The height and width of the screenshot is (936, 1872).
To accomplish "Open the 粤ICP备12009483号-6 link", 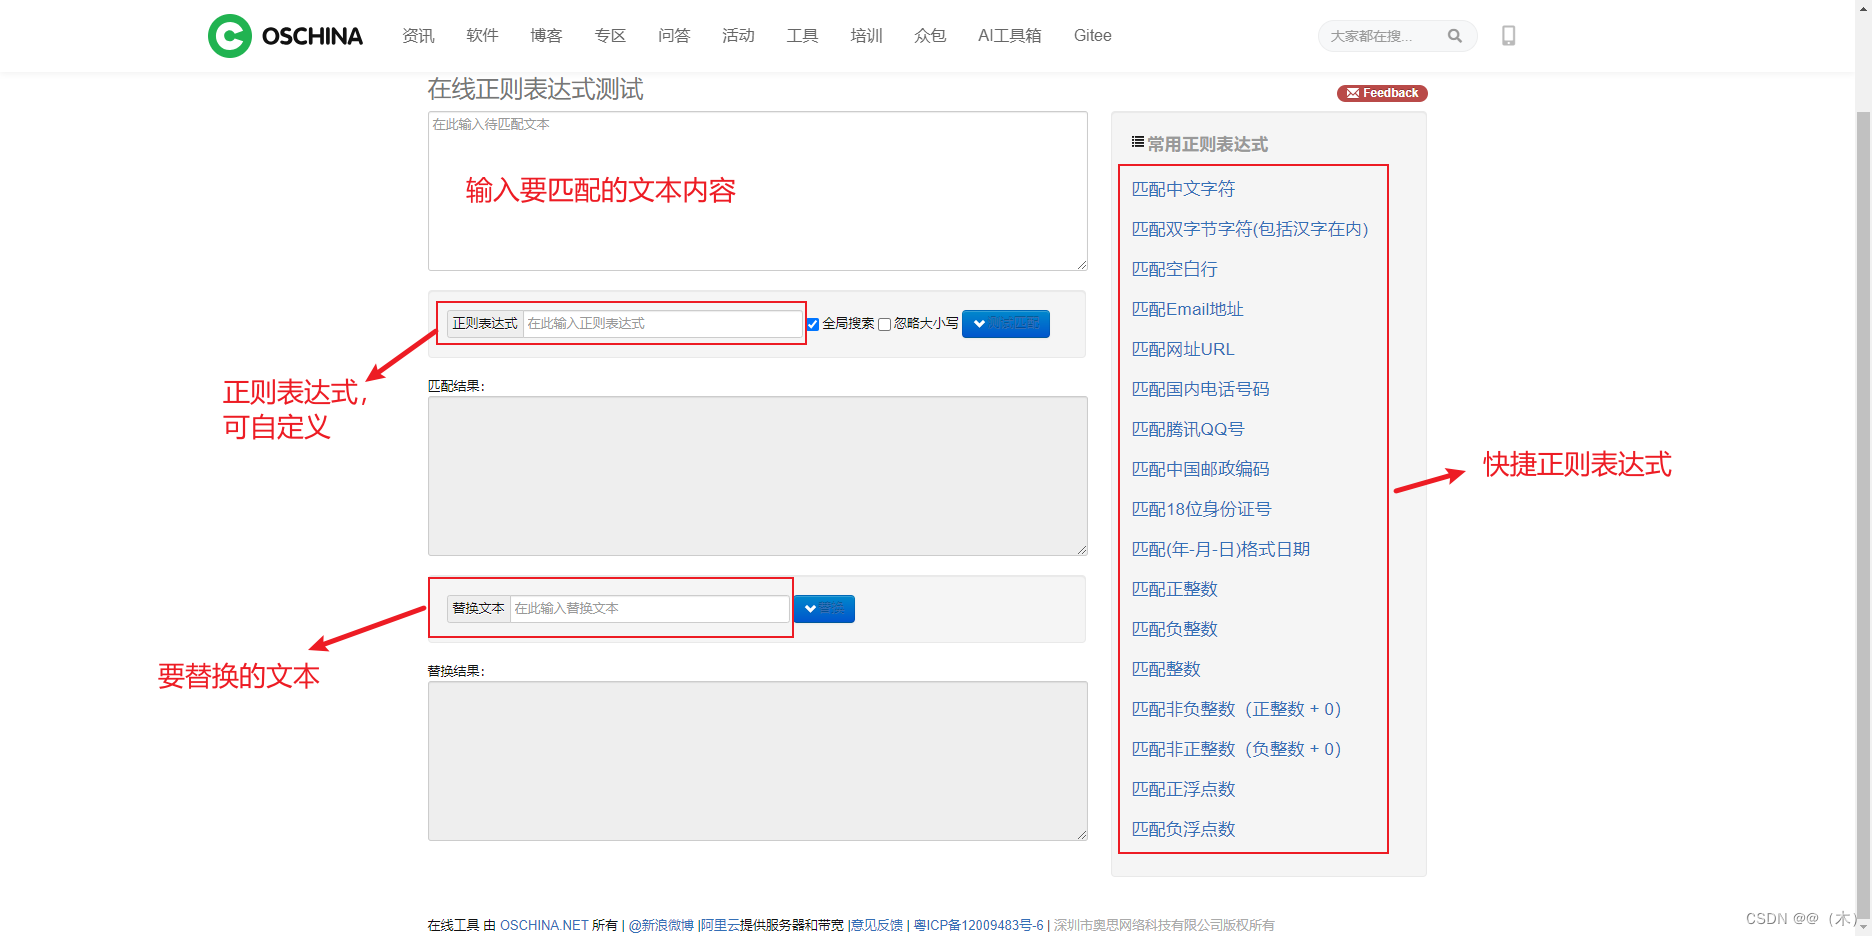I will click(x=978, y=925).
